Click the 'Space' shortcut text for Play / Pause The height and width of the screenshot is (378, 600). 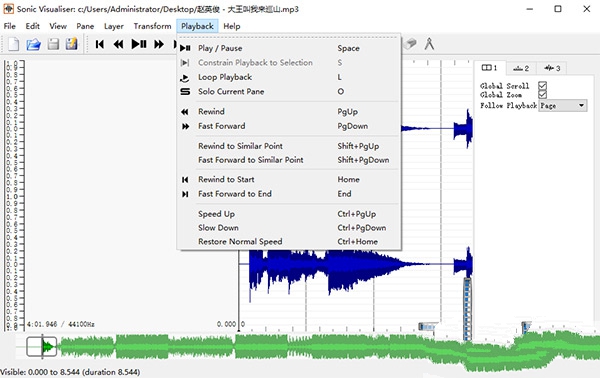click(x=348, y=48)
